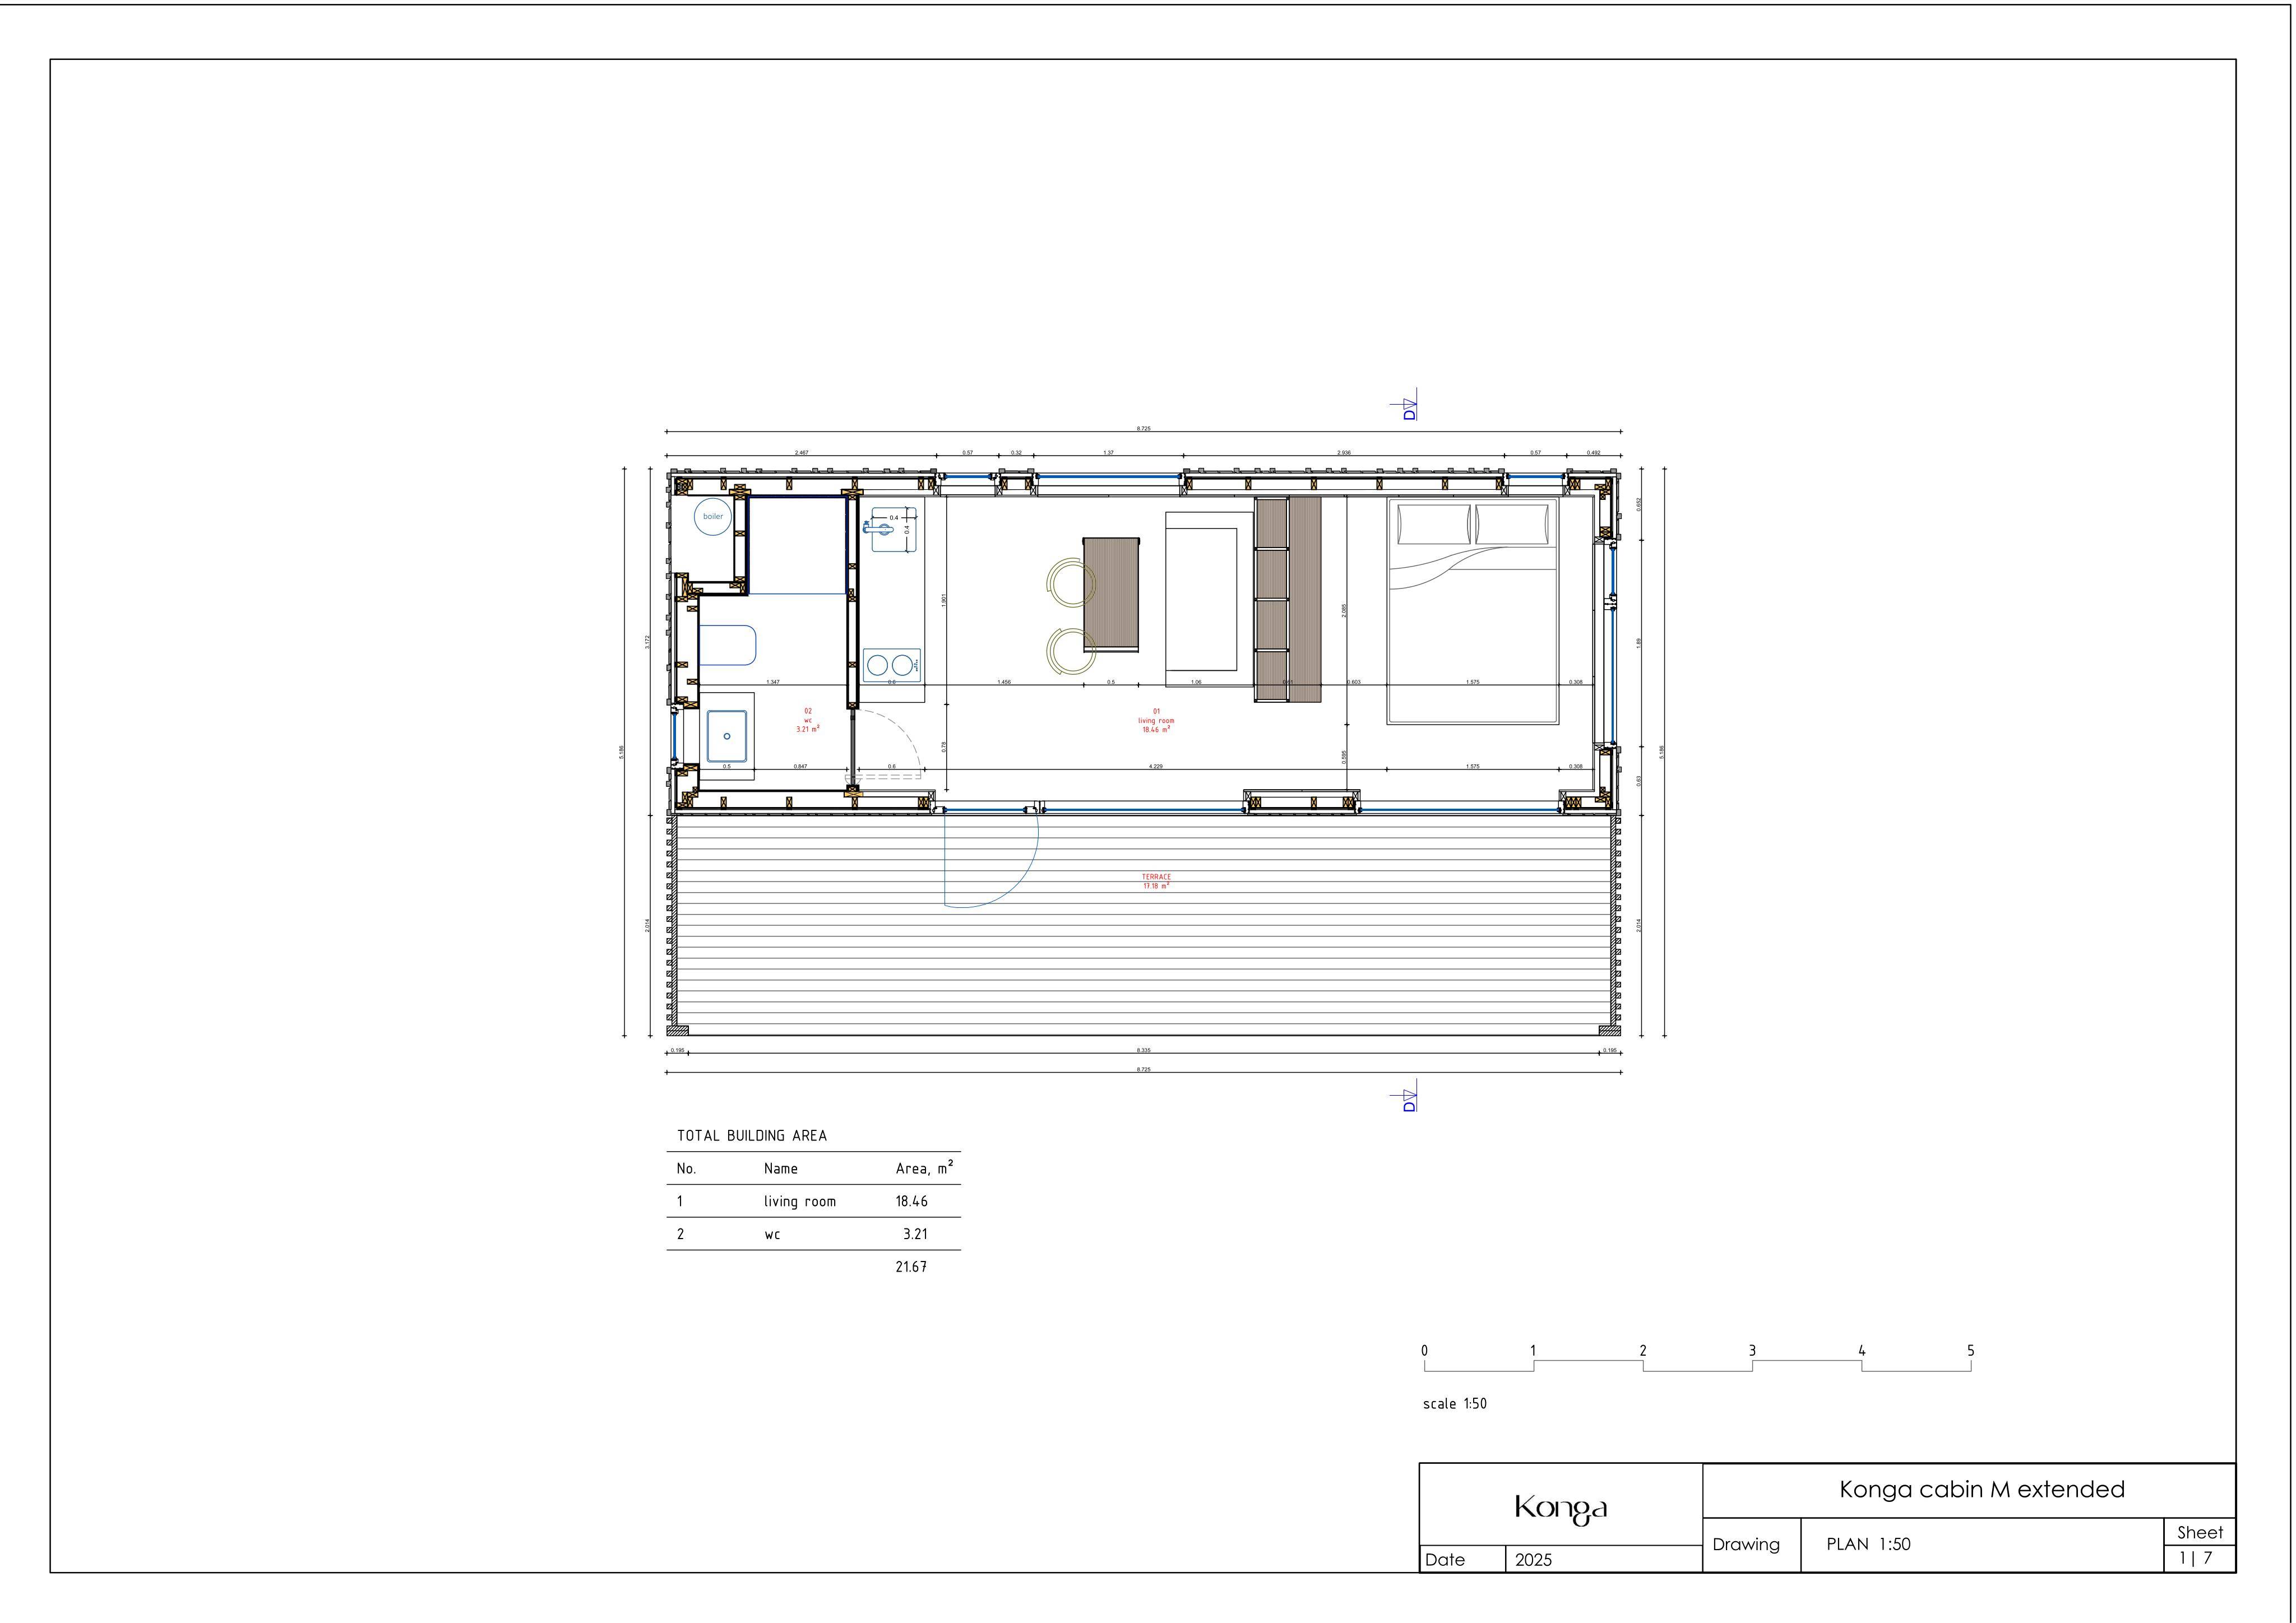The height and width of the screenshot is (1623, 2296).
Task: Select the title 'Konga cabin M extended'
Action: [x=1982, y=1489]
